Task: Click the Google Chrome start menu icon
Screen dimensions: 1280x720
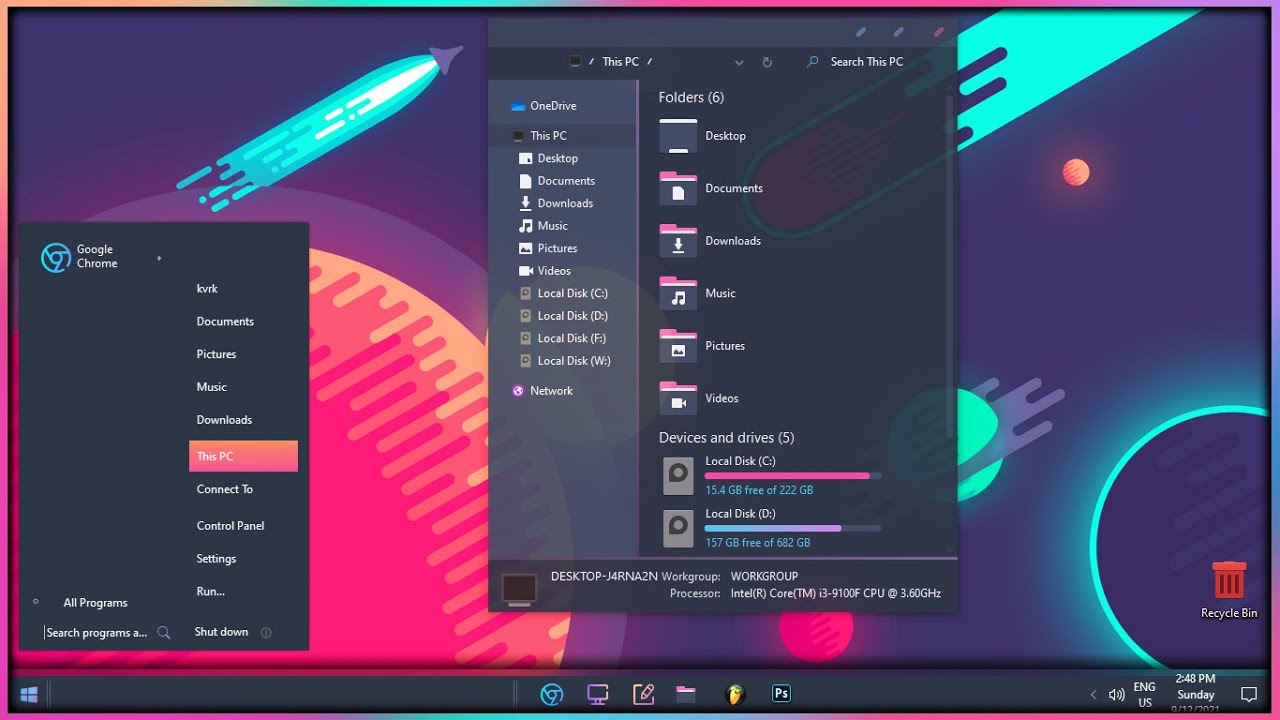Action: coord(55,258)
